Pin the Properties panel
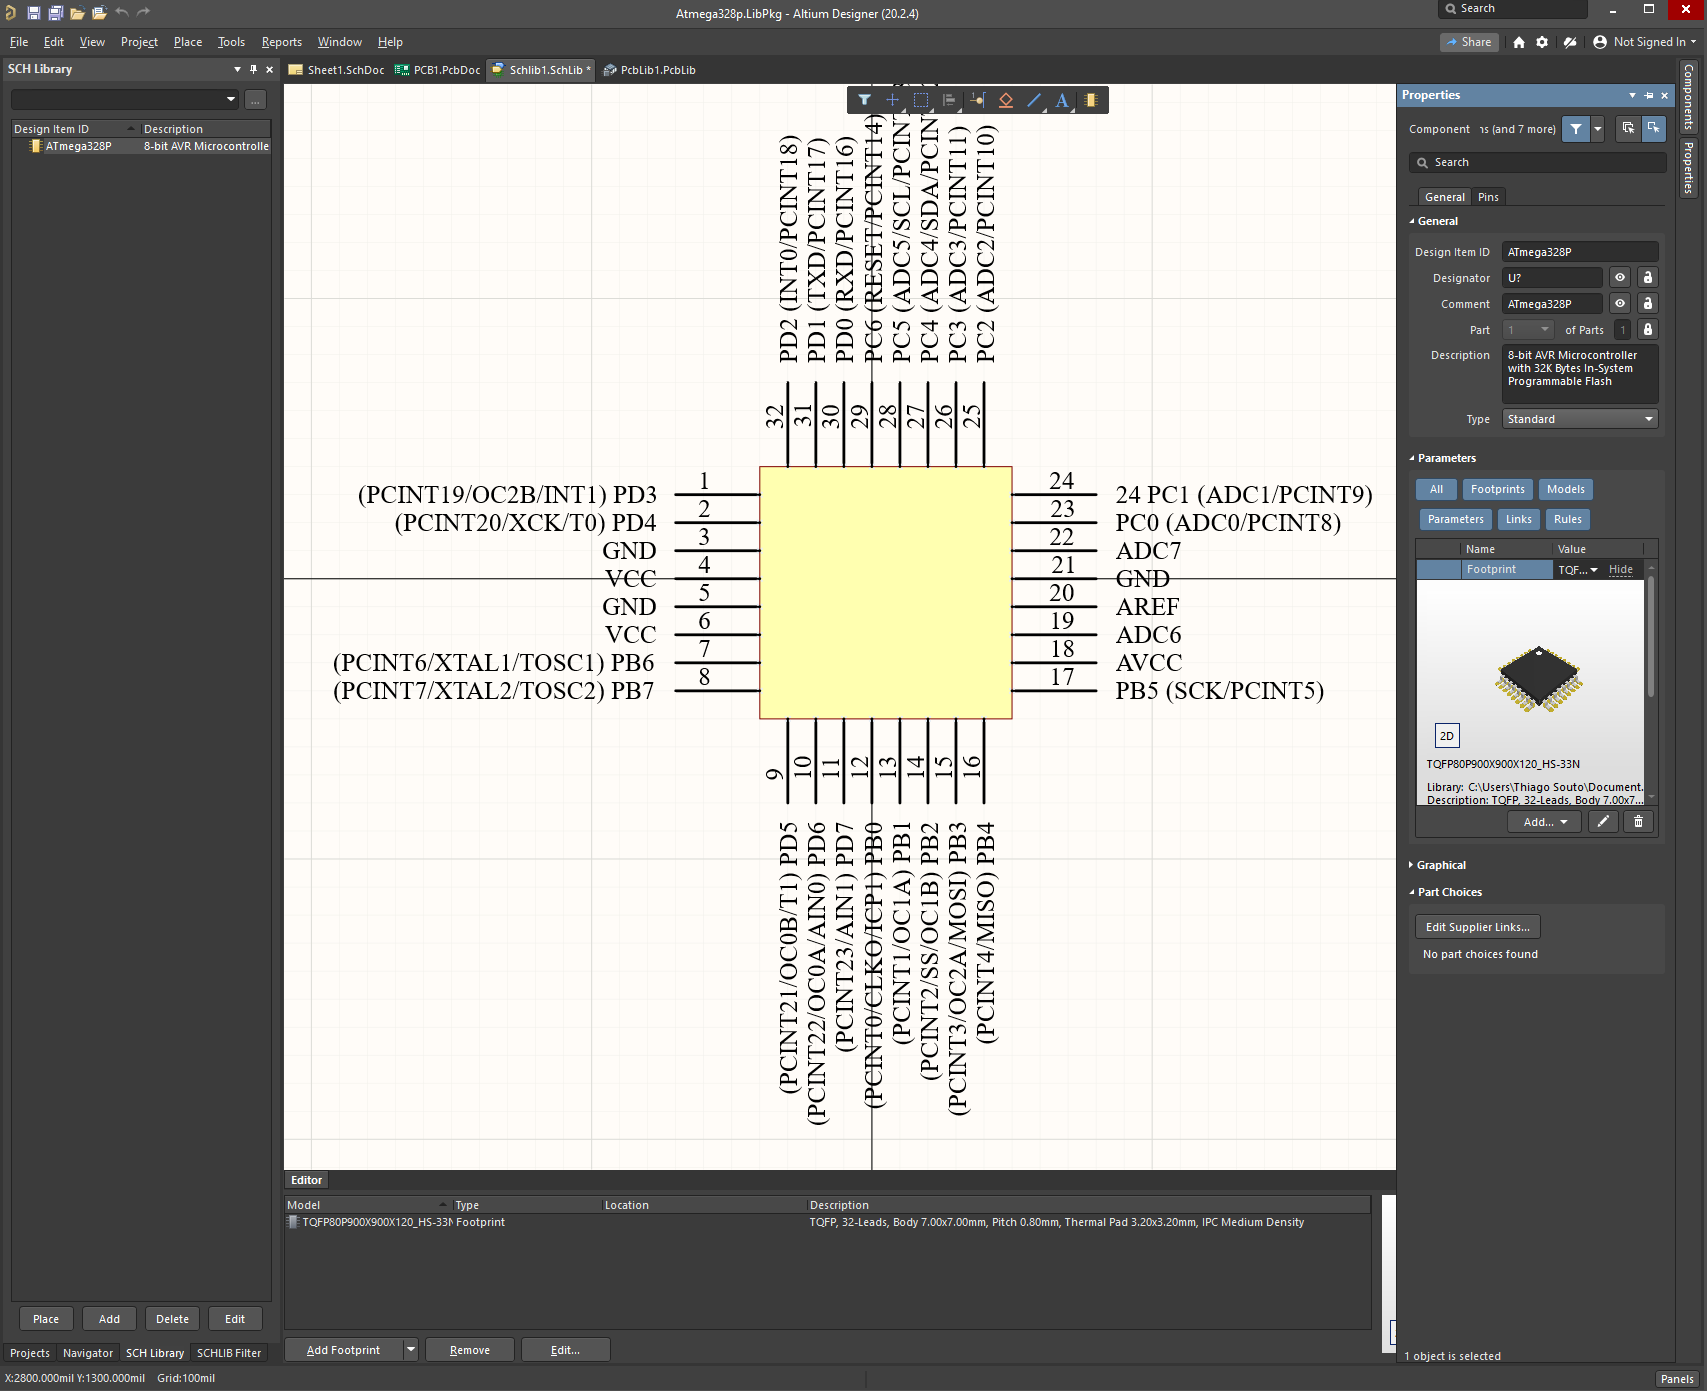This screenshot has width=1707, height=1391. pyautogui.click(x=1648, y=96)
